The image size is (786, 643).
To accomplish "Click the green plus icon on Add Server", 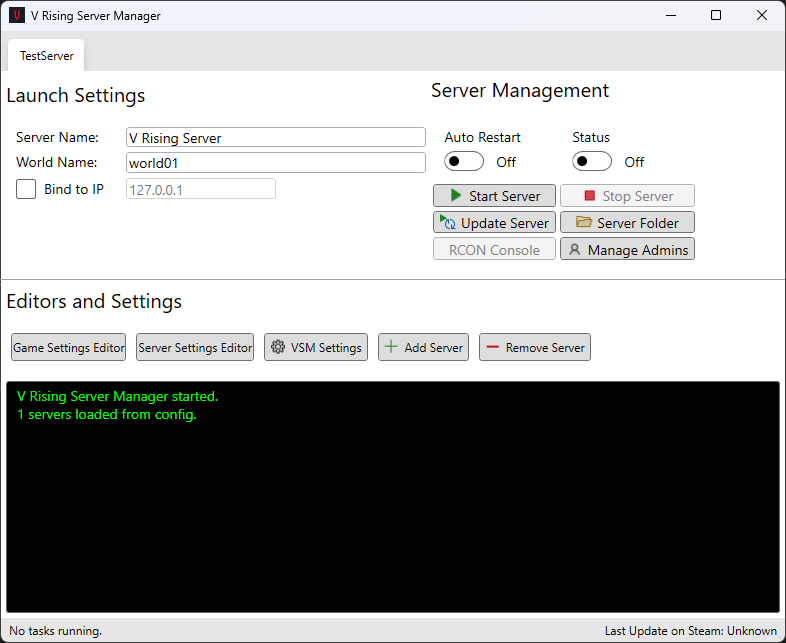I will [x=391, y=347].
